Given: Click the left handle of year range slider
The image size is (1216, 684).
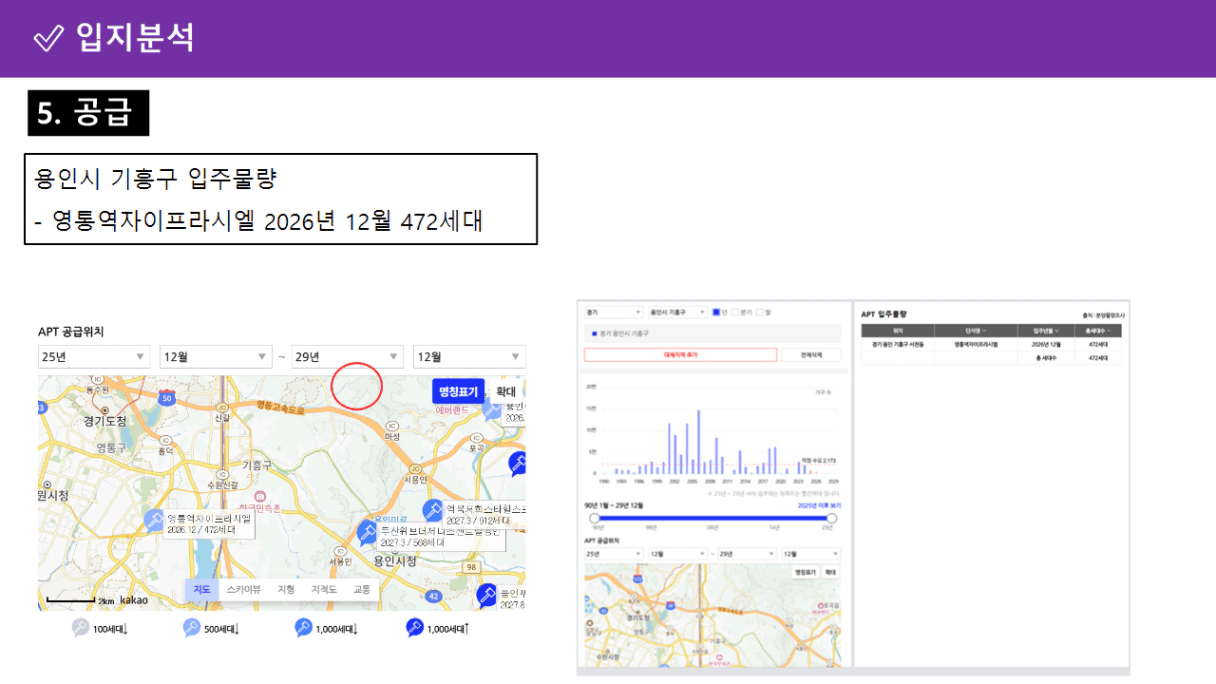Looking at the screenshot, I should 594,518.
